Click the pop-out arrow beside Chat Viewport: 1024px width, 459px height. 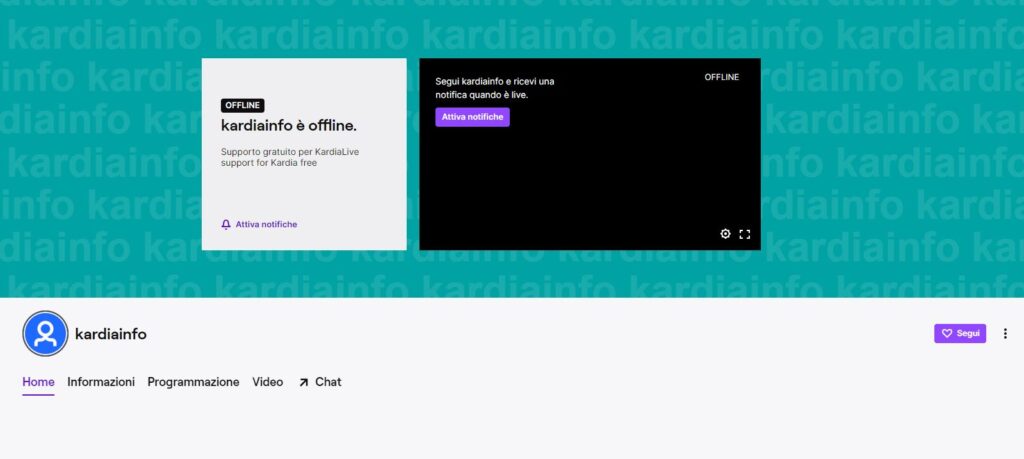[x=303, y=382]
